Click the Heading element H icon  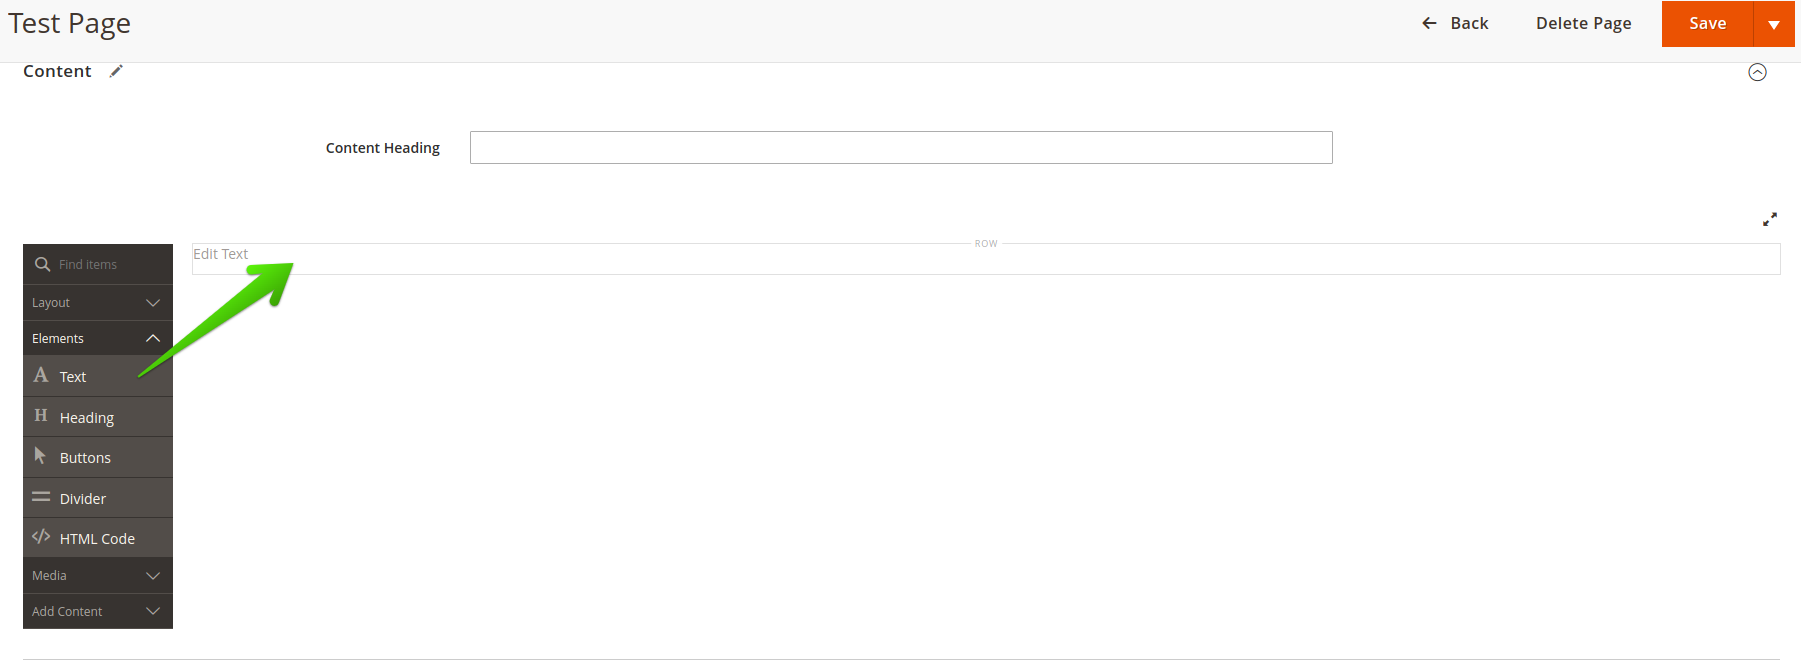41,416
